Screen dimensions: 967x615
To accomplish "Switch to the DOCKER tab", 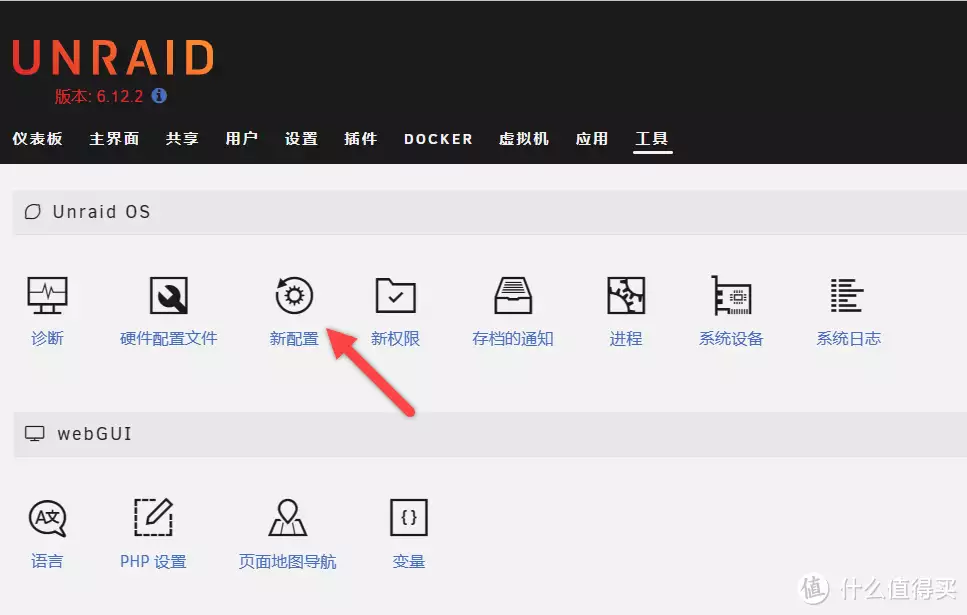I will click(x=438, y=139).
